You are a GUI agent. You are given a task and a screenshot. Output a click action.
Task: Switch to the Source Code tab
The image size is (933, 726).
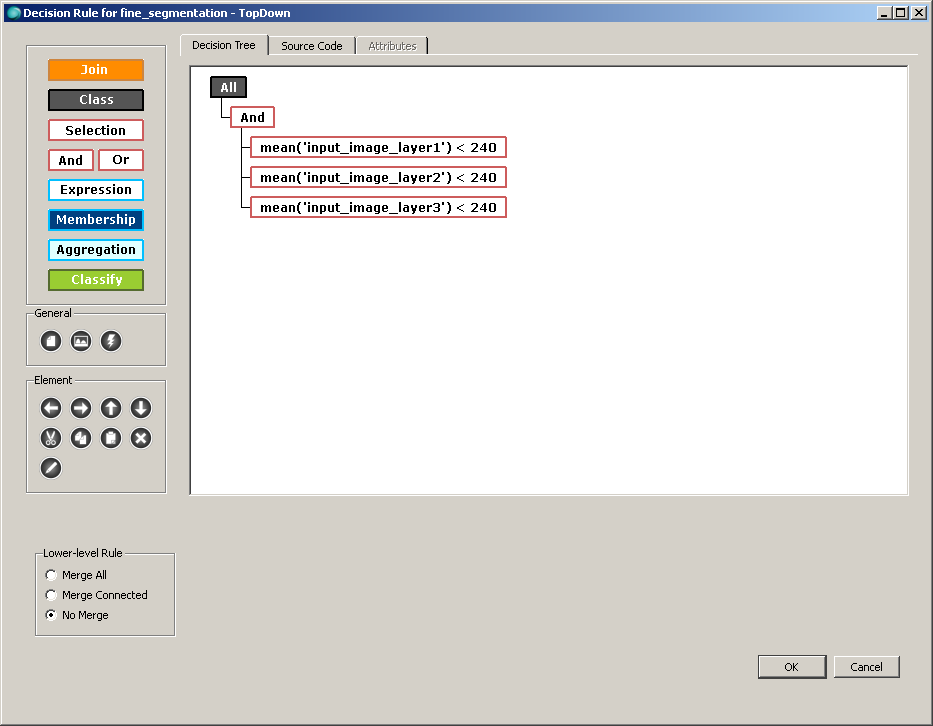pyautogui.click(x=311, y=45)
